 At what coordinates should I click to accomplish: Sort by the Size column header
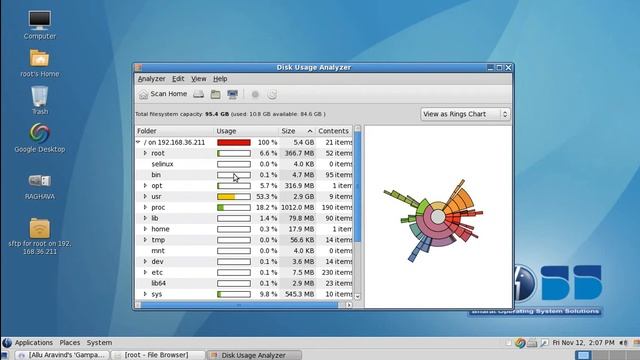click(297, 131)
